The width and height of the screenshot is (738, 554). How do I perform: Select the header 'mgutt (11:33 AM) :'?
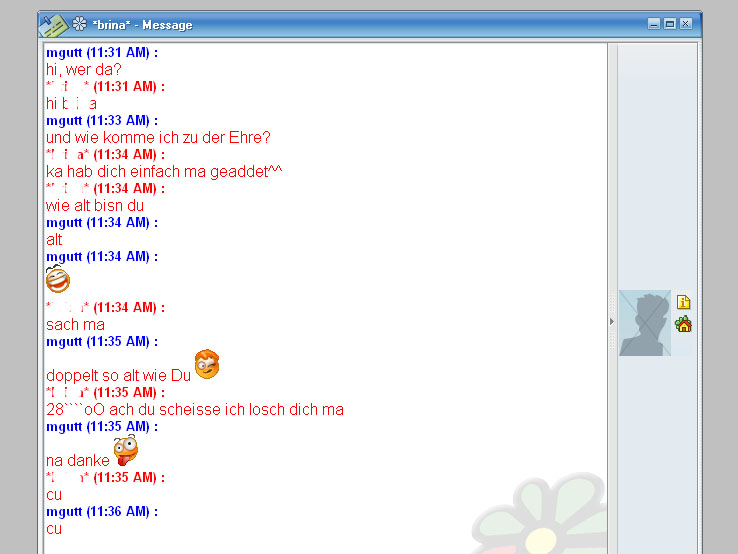coord(102,120)
